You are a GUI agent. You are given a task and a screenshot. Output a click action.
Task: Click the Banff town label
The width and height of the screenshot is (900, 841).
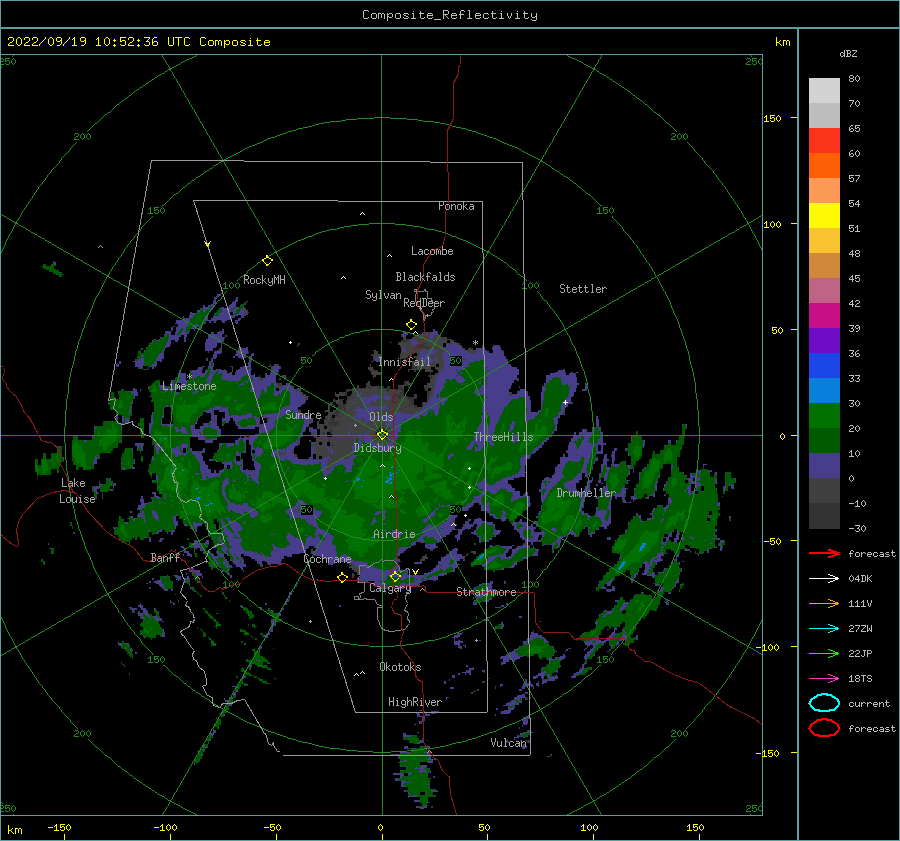(x=165, y=558)
